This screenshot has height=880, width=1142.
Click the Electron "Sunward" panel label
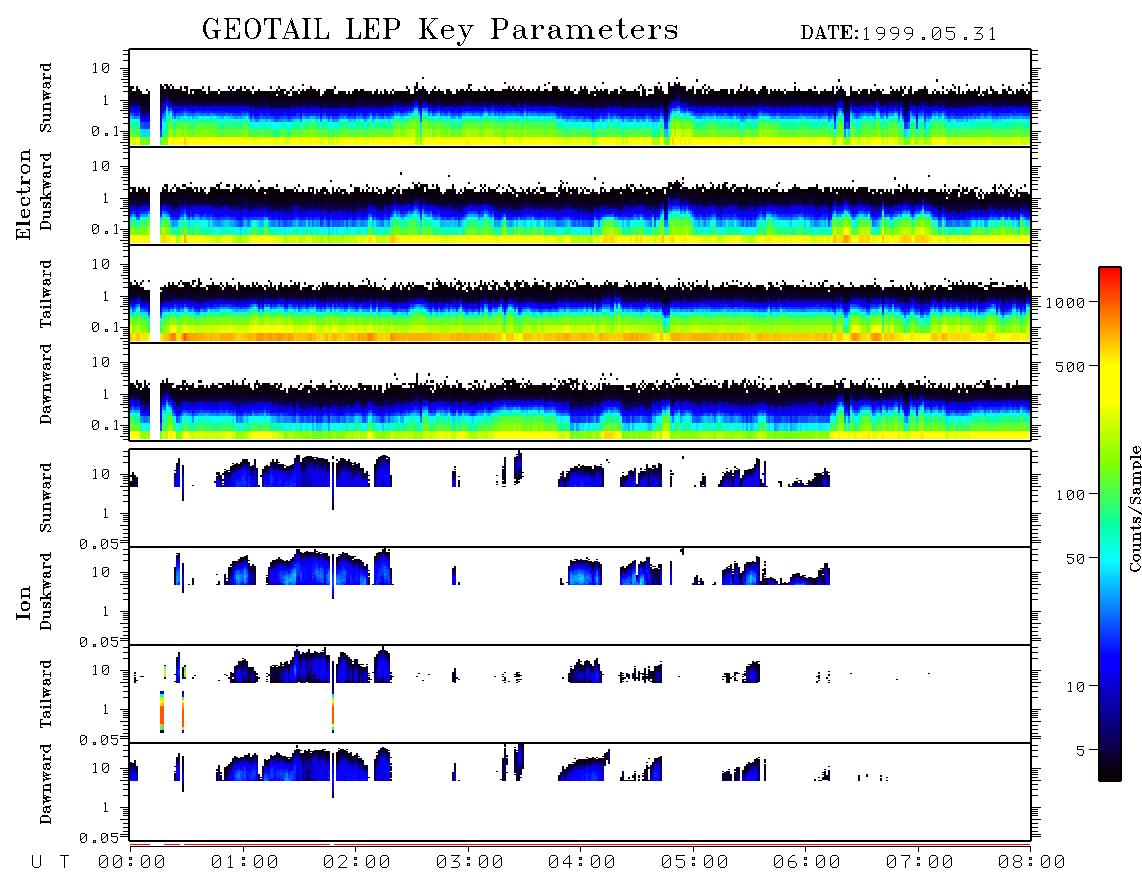46,98
